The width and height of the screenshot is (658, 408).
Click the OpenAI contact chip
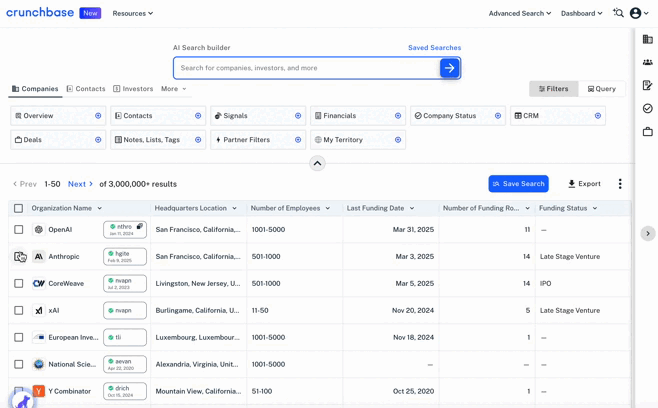pyautogui.click(x=125, y=230)
